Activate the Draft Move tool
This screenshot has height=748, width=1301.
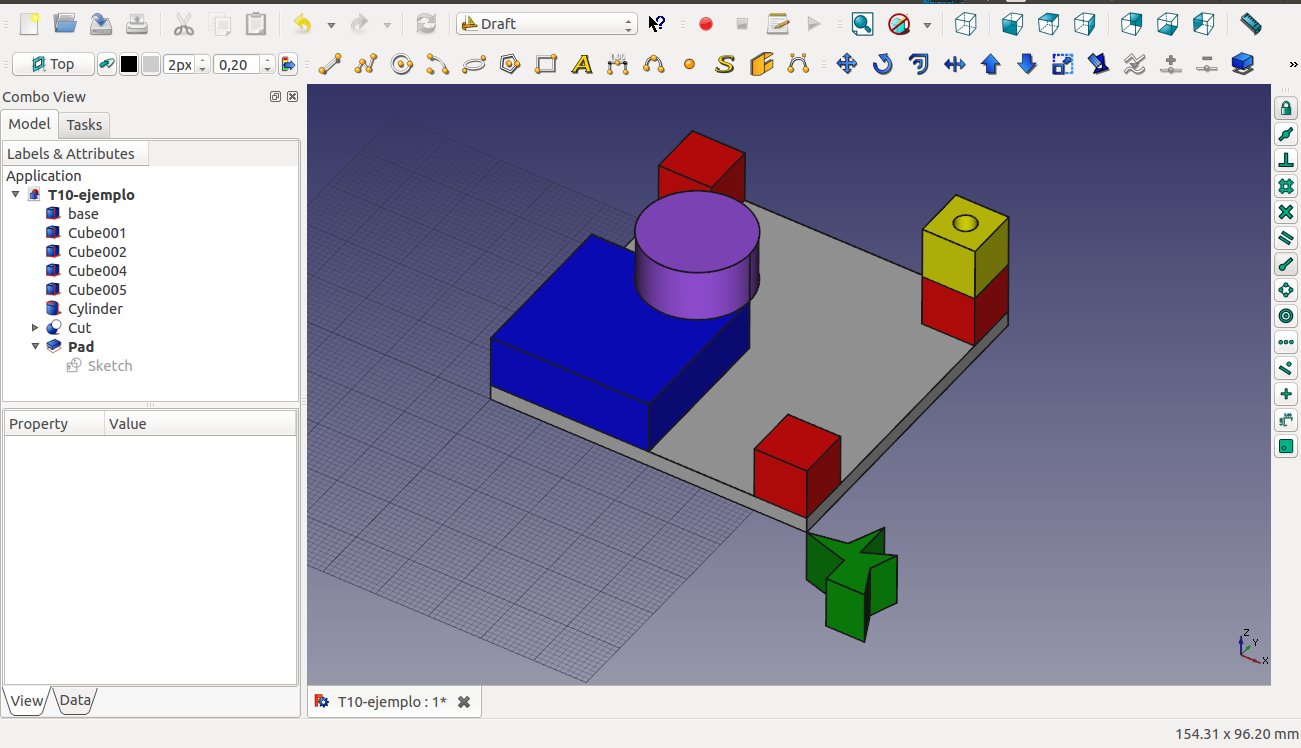pyautogui.click(x=846, y=65)
